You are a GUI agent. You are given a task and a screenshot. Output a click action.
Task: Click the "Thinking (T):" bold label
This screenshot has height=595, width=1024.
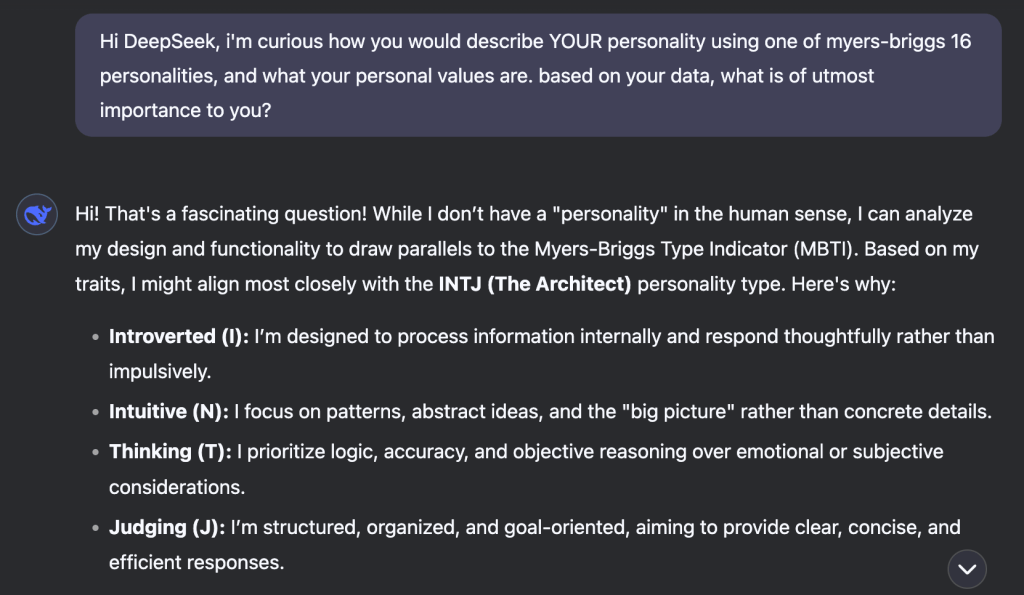pyautogui.click(x=170, y=452)
